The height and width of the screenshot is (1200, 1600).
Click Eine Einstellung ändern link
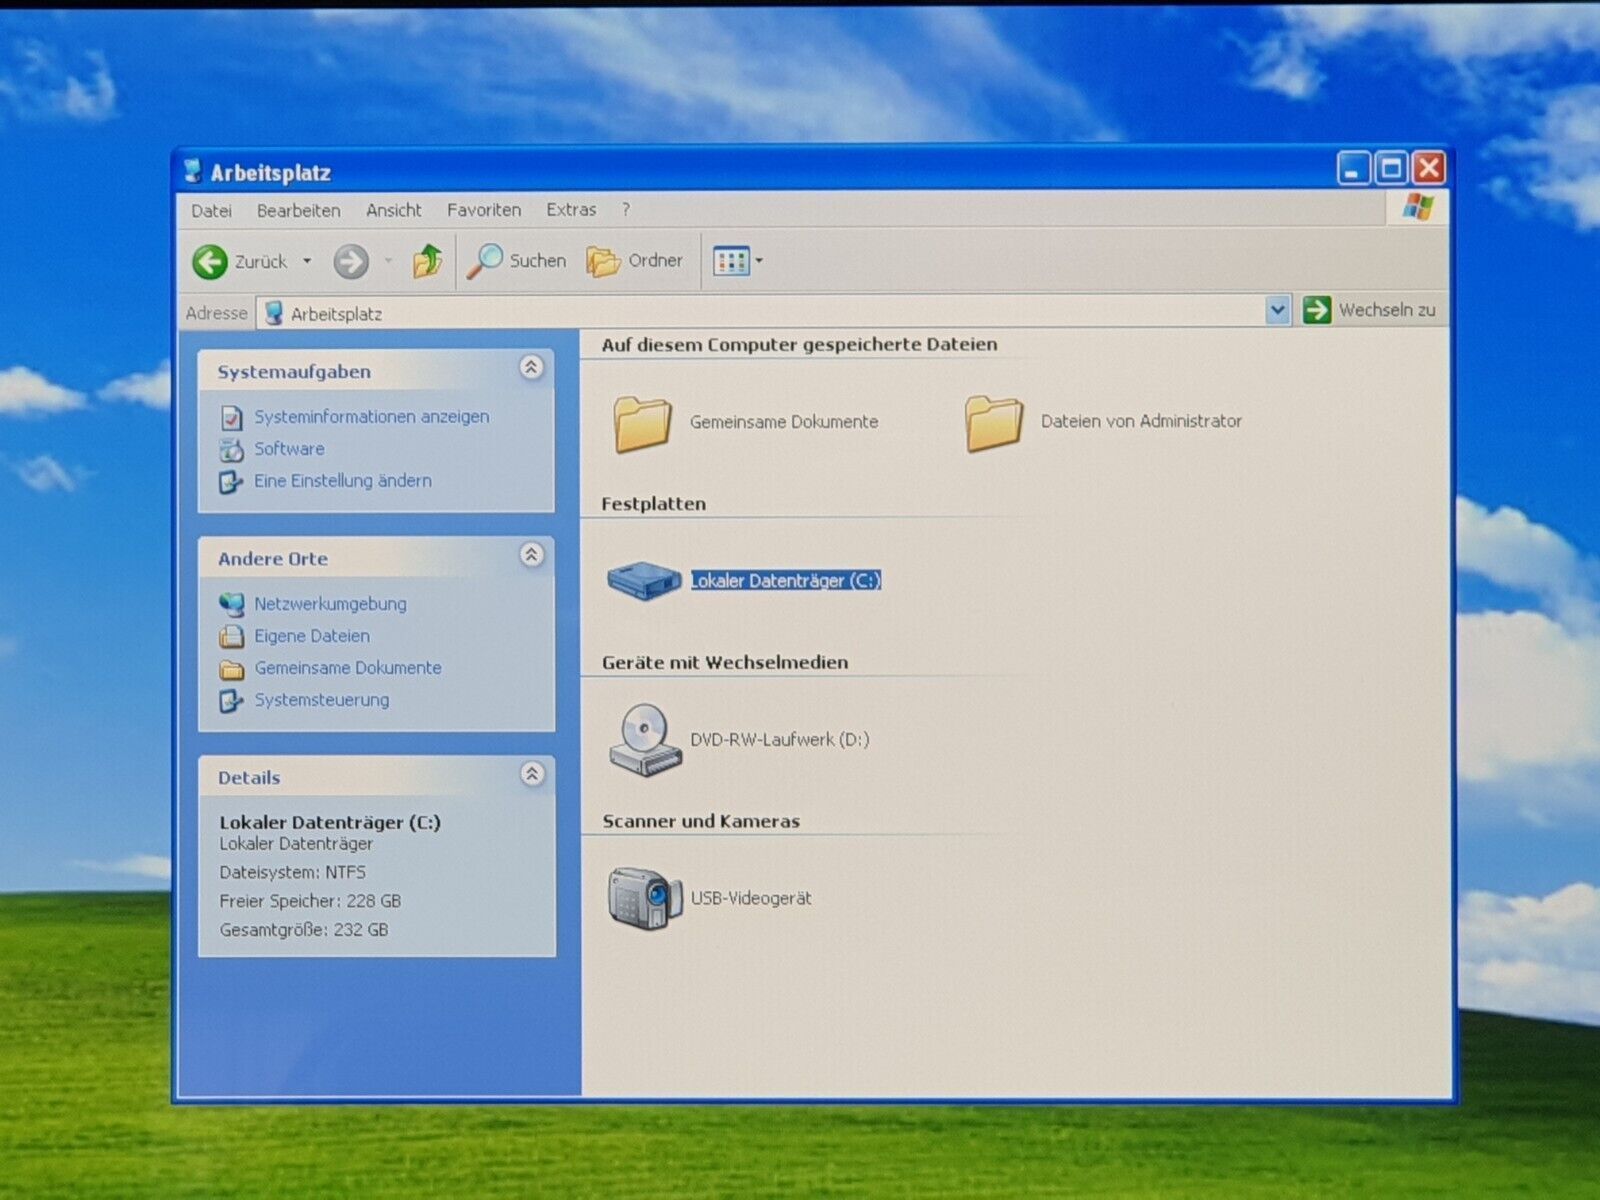pos(343,481)
